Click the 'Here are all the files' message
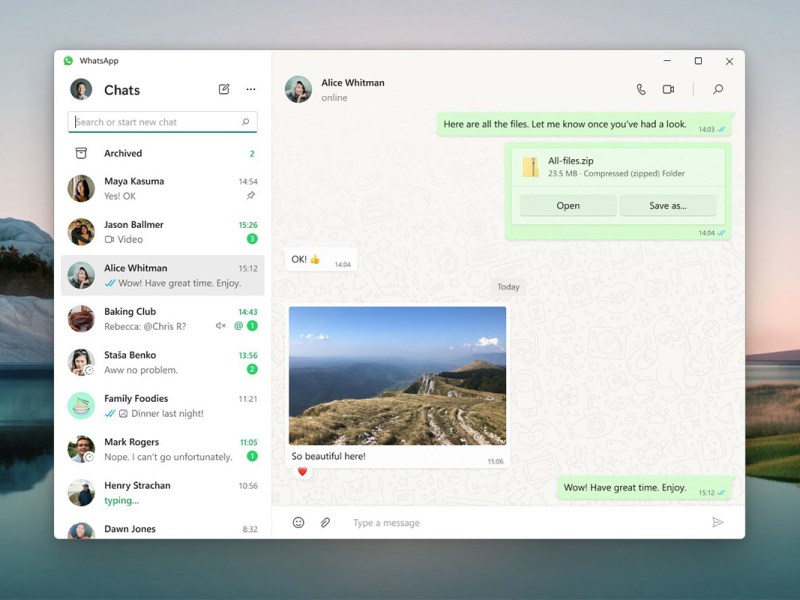Screen dimensions: 800x600 [x=584, y=124]
